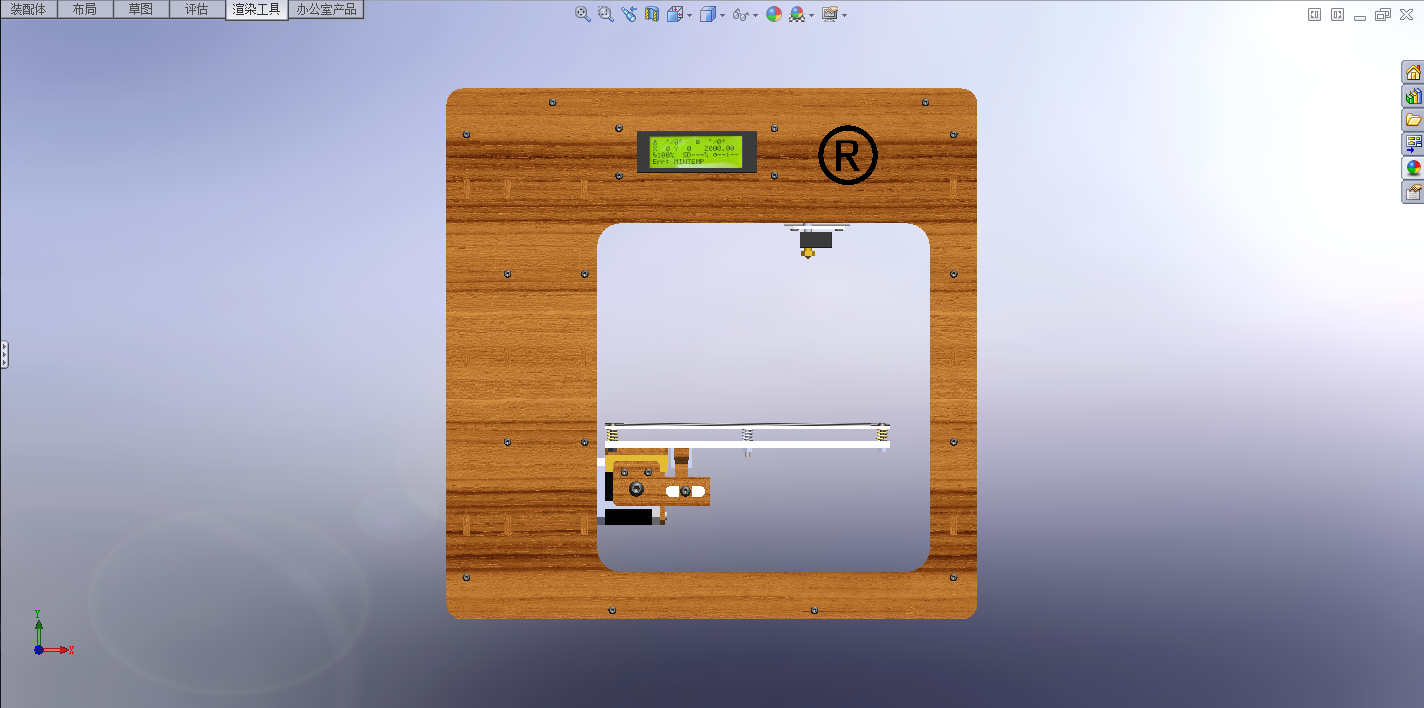
Task: Expand the hidden left panel via edge arrow
Action: point(3,353)
